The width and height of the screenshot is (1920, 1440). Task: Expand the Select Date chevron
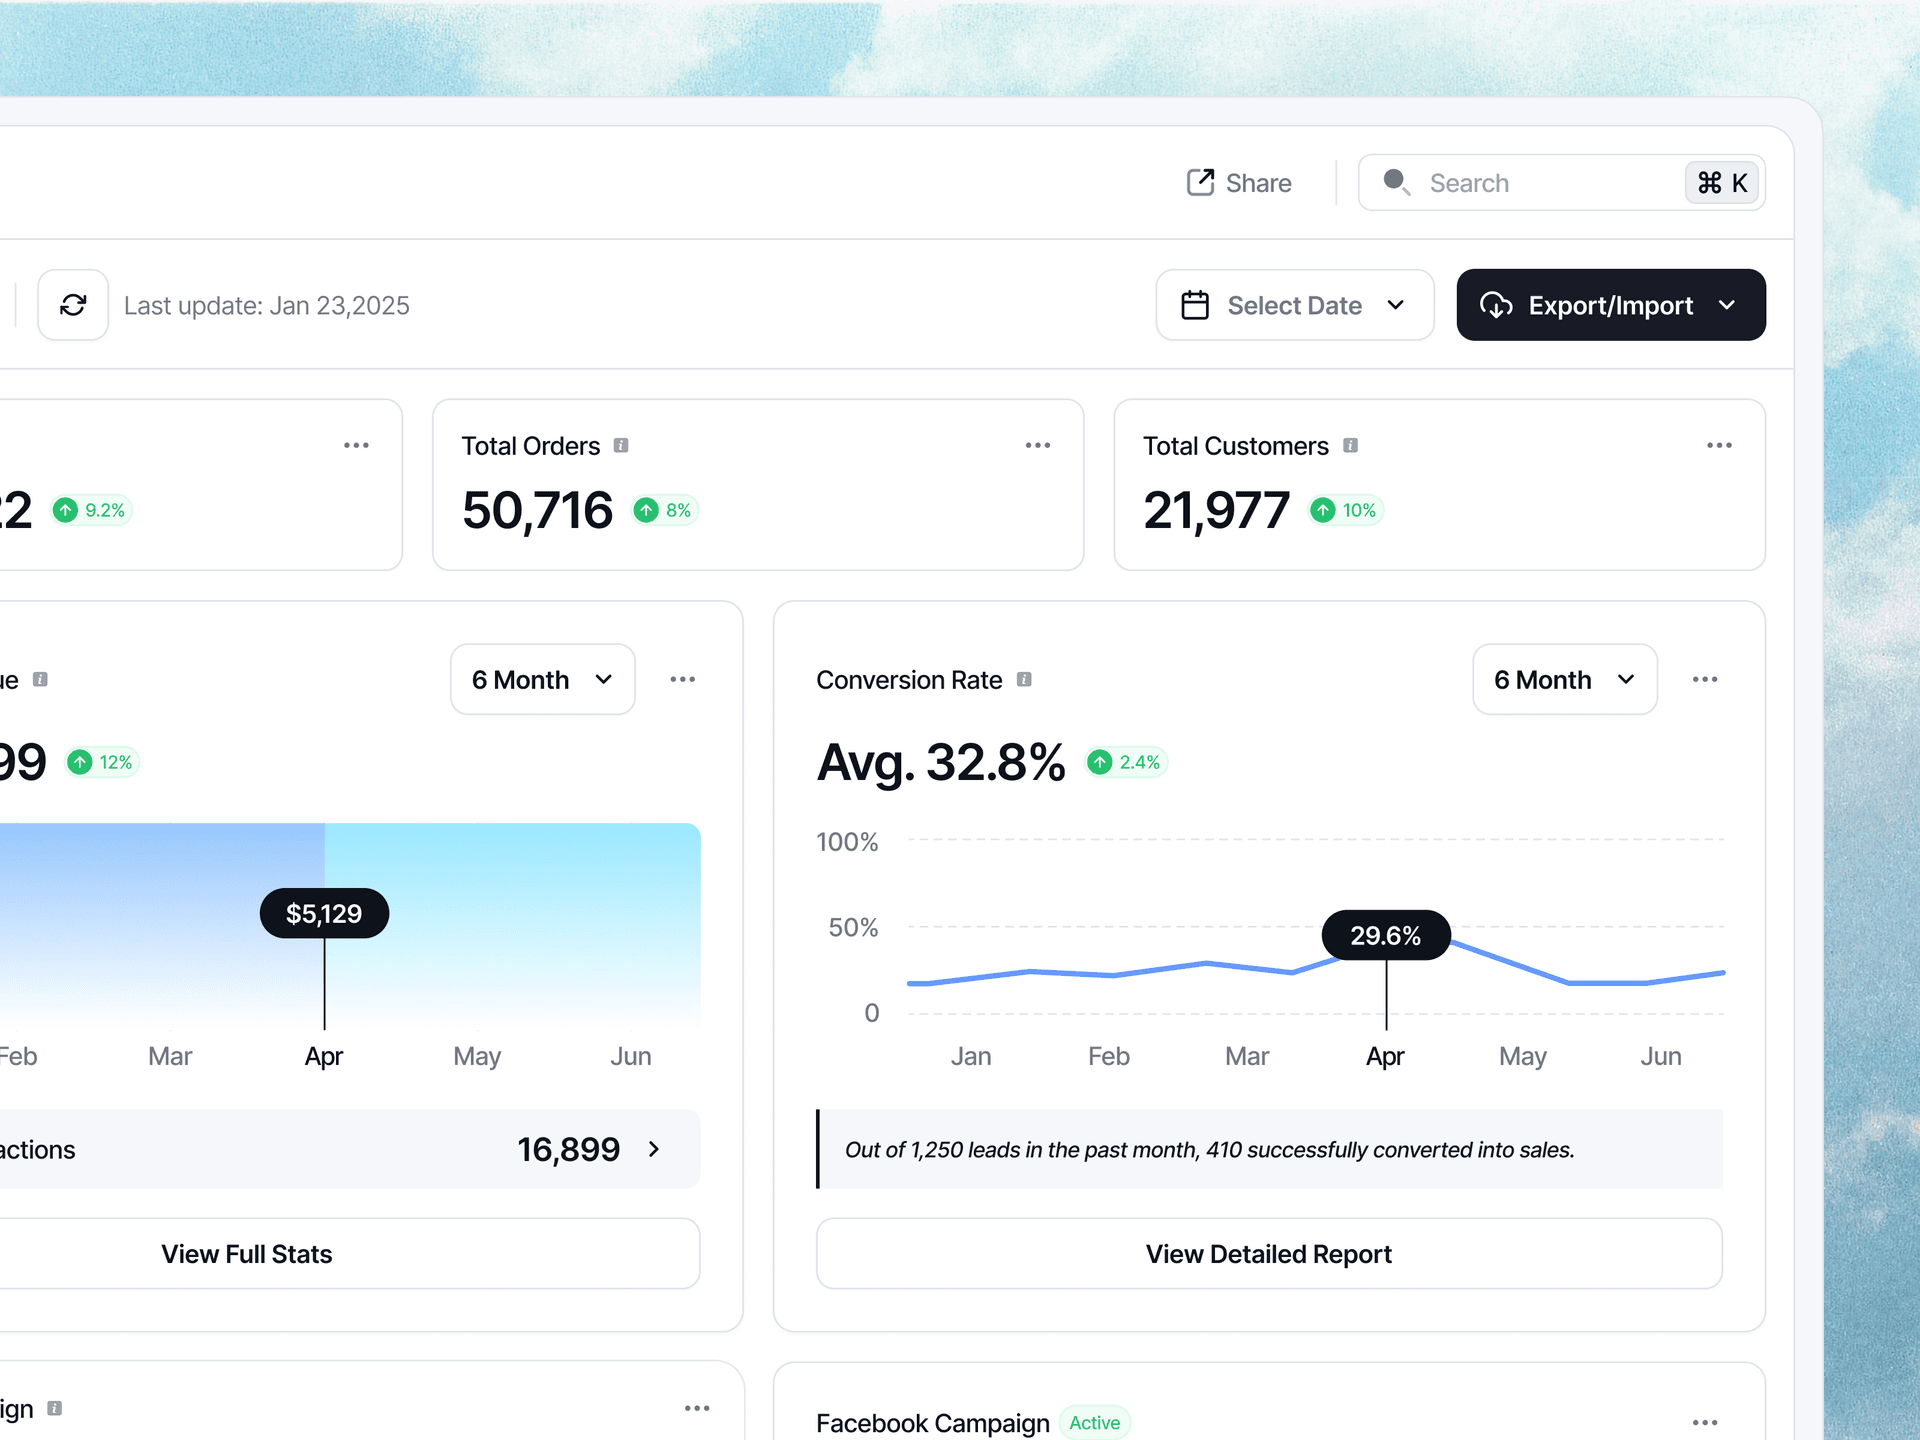click(1397, 306)
